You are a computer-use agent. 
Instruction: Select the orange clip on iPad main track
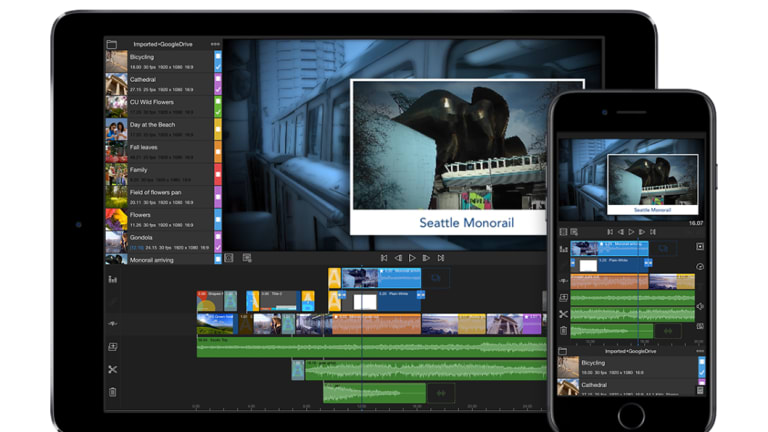tap(377, 324)
